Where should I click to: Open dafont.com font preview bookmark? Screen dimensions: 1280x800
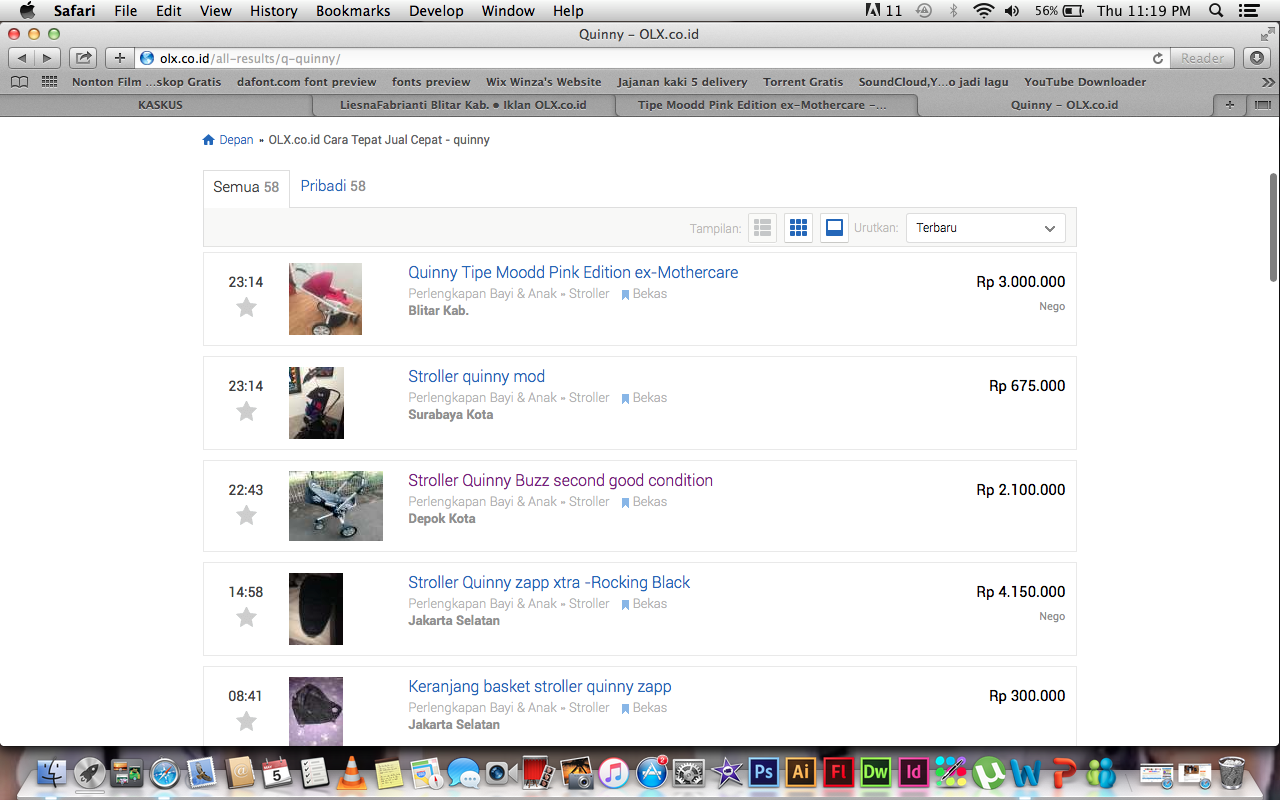[307, 82]
